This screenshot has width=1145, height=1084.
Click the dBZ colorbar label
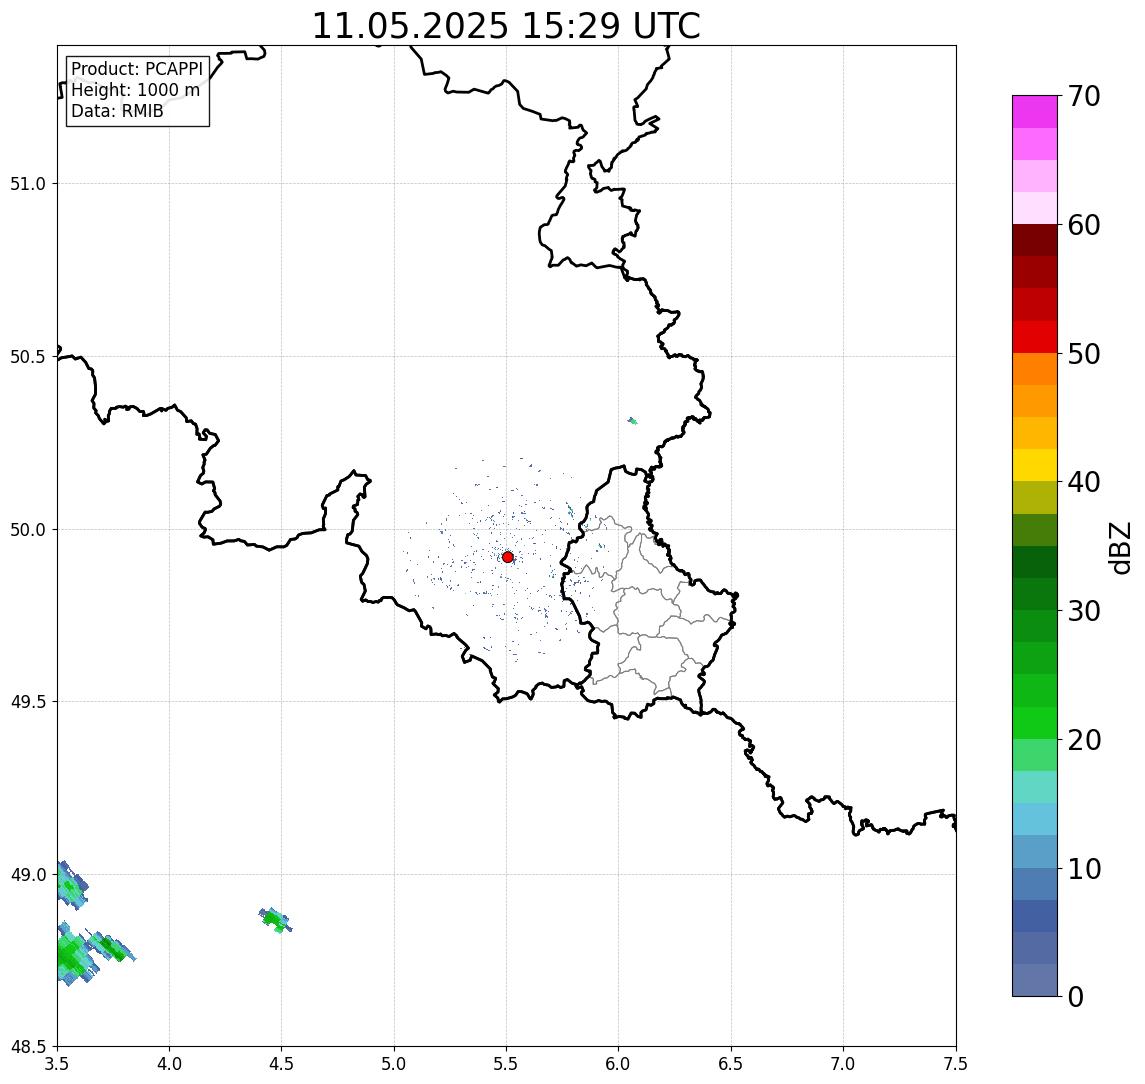(x=1119, y=548)
